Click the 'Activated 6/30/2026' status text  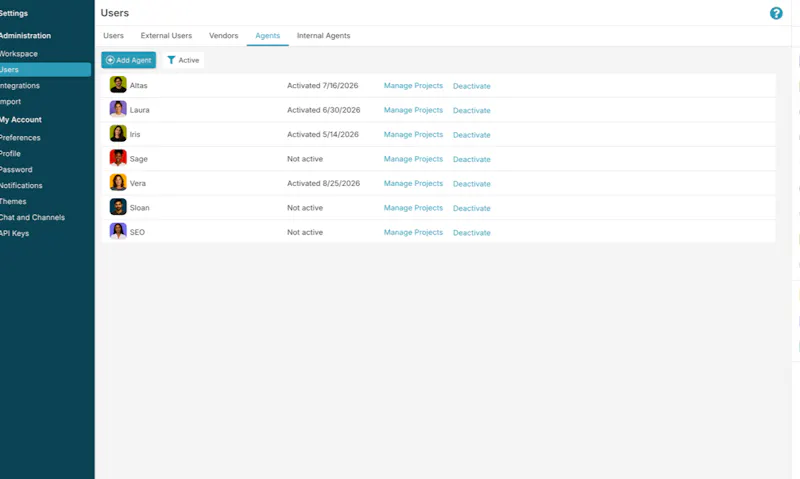pyautogui.click(x=323, y=110)
